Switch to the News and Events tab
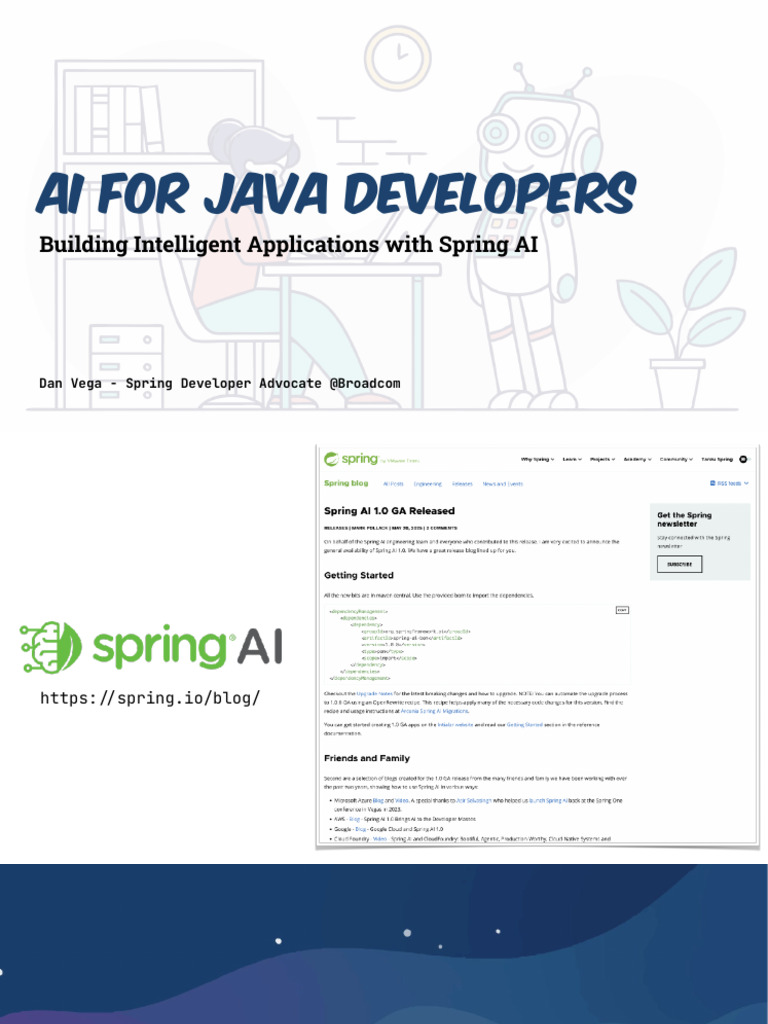Screen dimensions: 768x1024 coord(502,484)
